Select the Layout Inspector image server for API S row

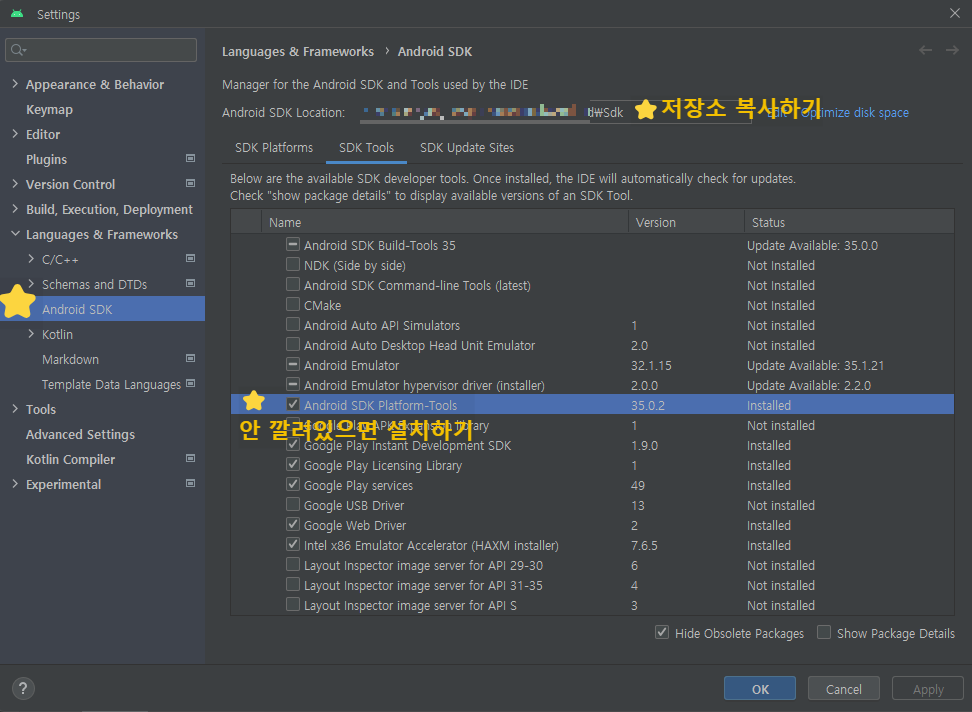coord(592,605)
